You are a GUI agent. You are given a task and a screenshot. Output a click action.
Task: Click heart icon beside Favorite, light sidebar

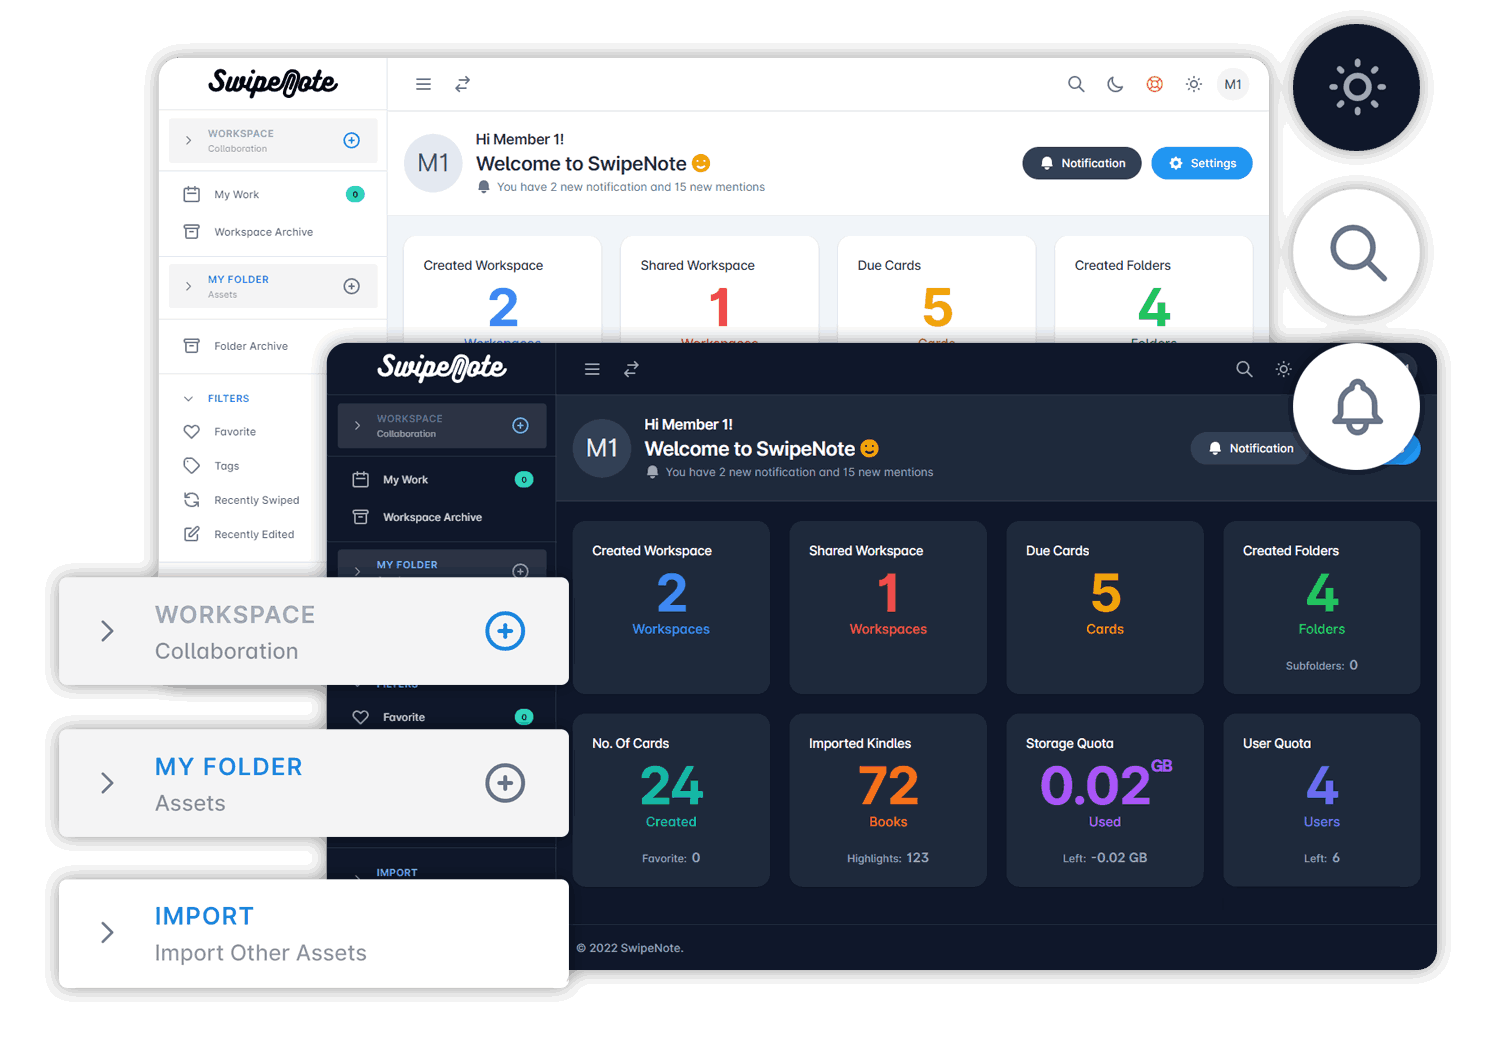pos(192,432)
